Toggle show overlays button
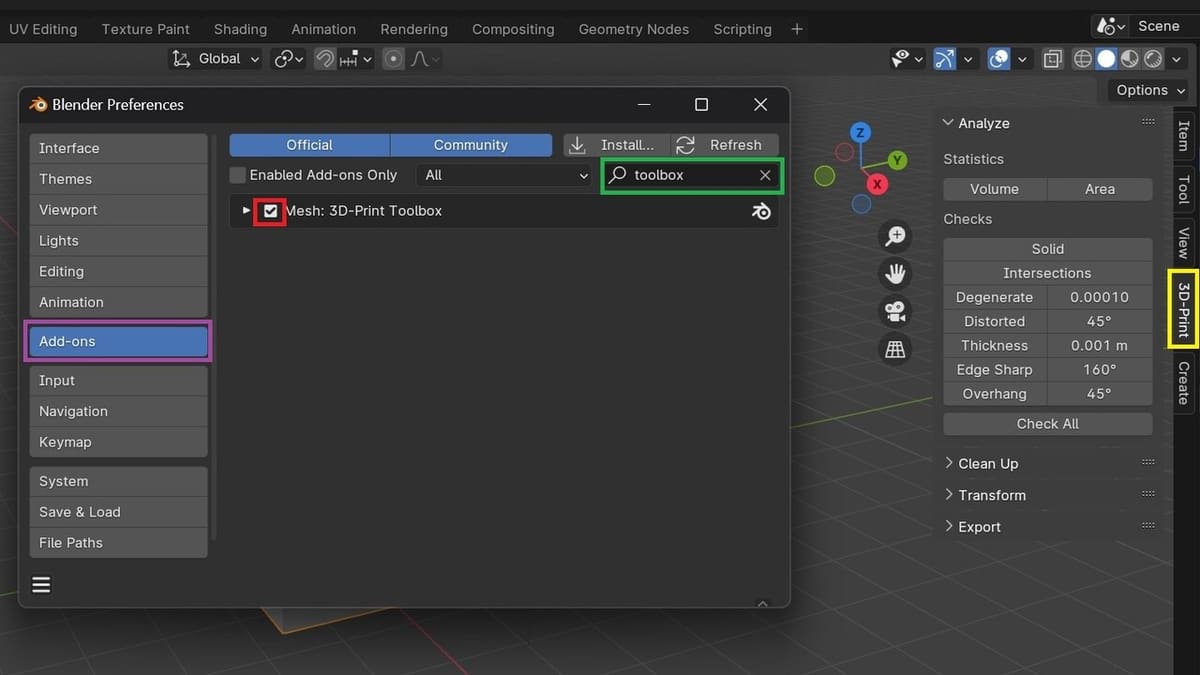 click(999, 59)
